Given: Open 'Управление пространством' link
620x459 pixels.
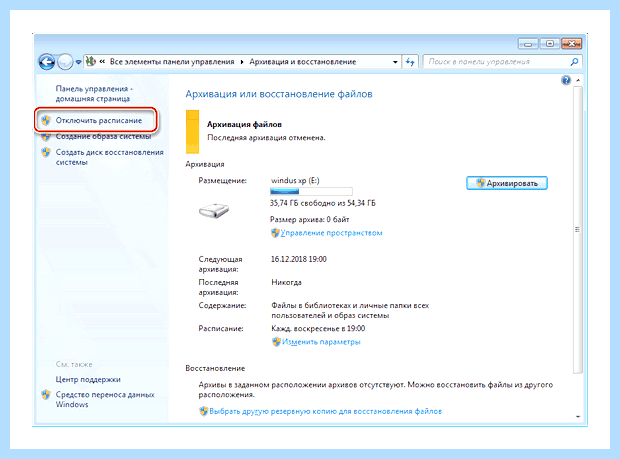Looking at the screenshot, I should coord(331,233).
